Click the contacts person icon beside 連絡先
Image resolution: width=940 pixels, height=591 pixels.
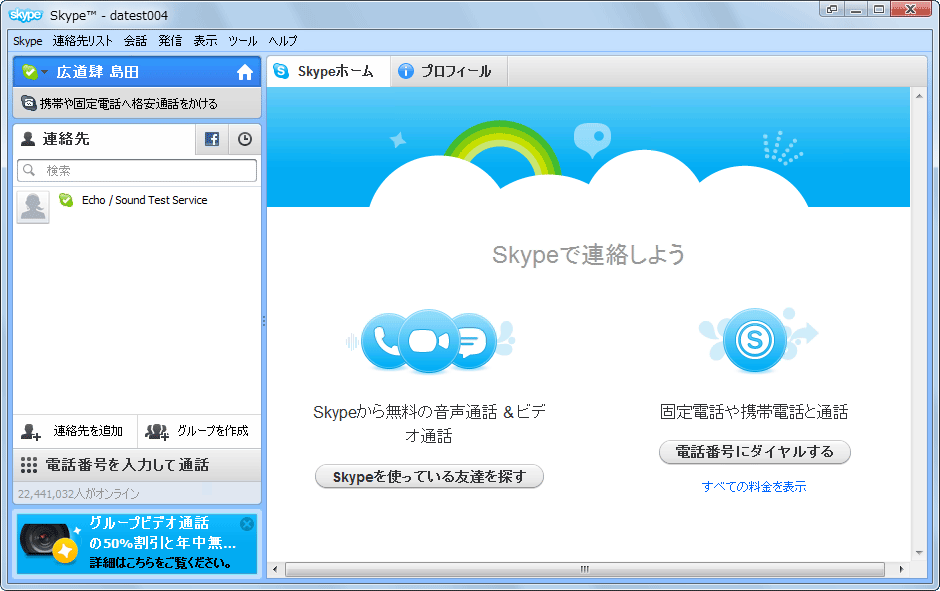click(x=28, y=139)
